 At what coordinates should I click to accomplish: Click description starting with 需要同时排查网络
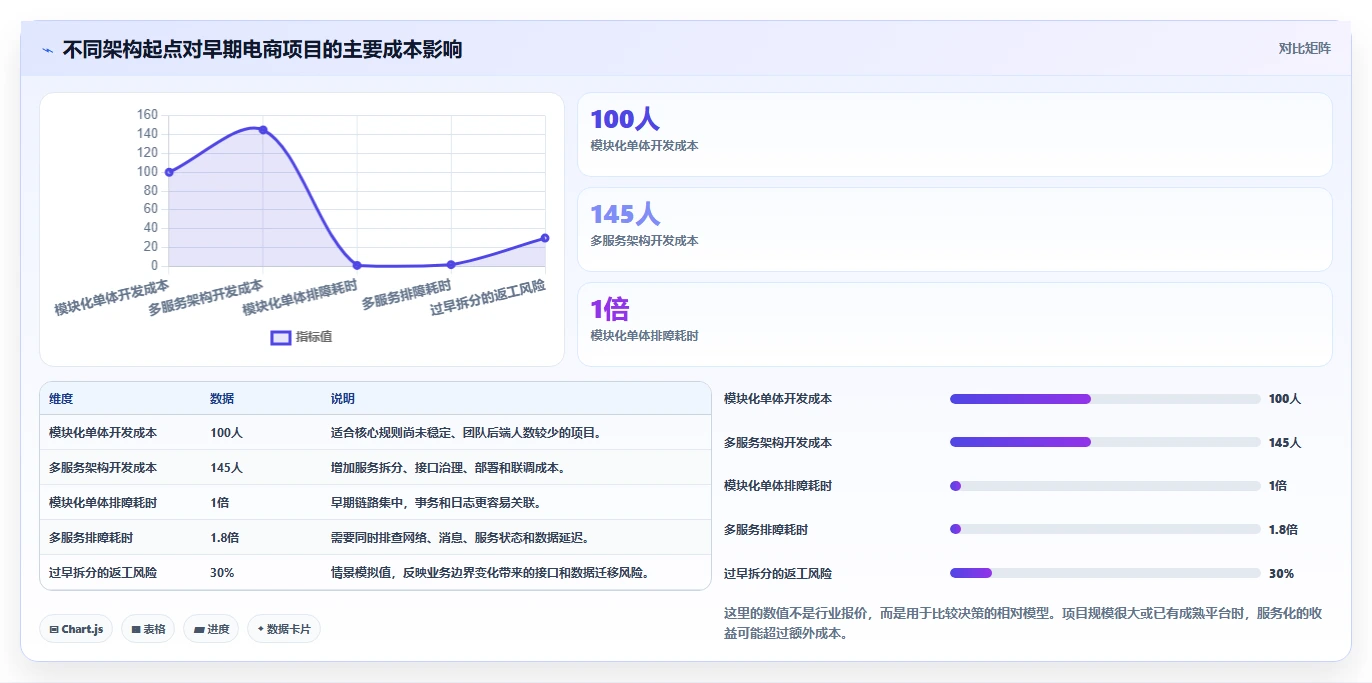pos(460,538)
